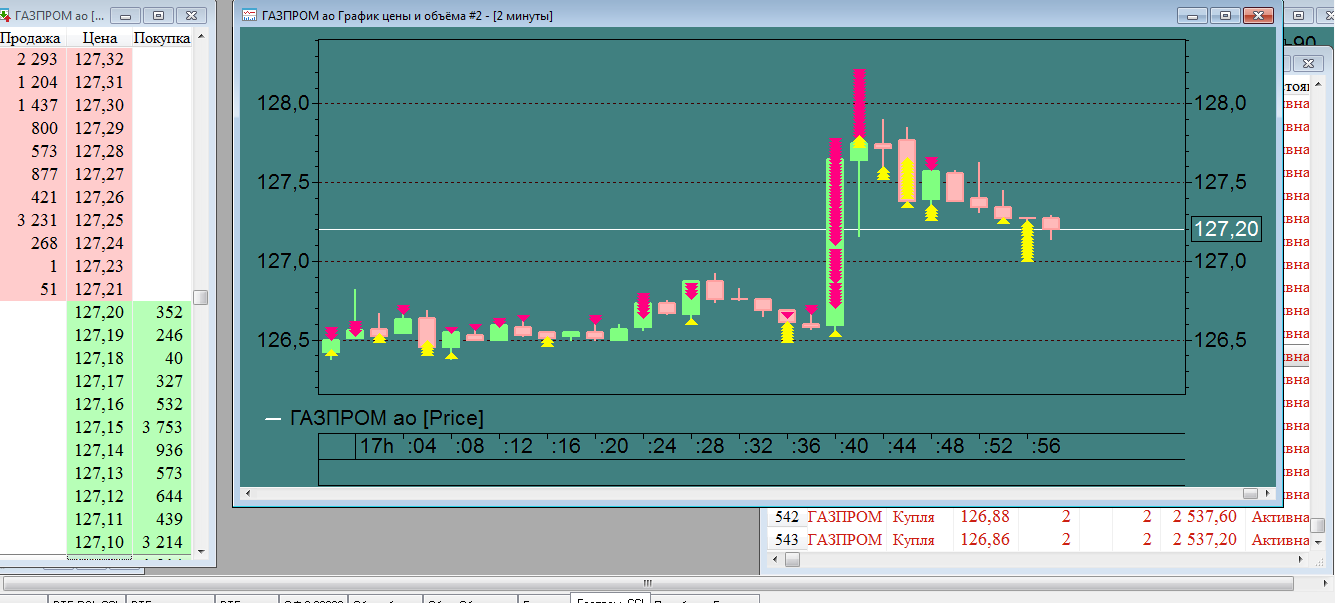Select the 127,14 bid price cell
Screen dimensions: 1335x603
point(99,450)
